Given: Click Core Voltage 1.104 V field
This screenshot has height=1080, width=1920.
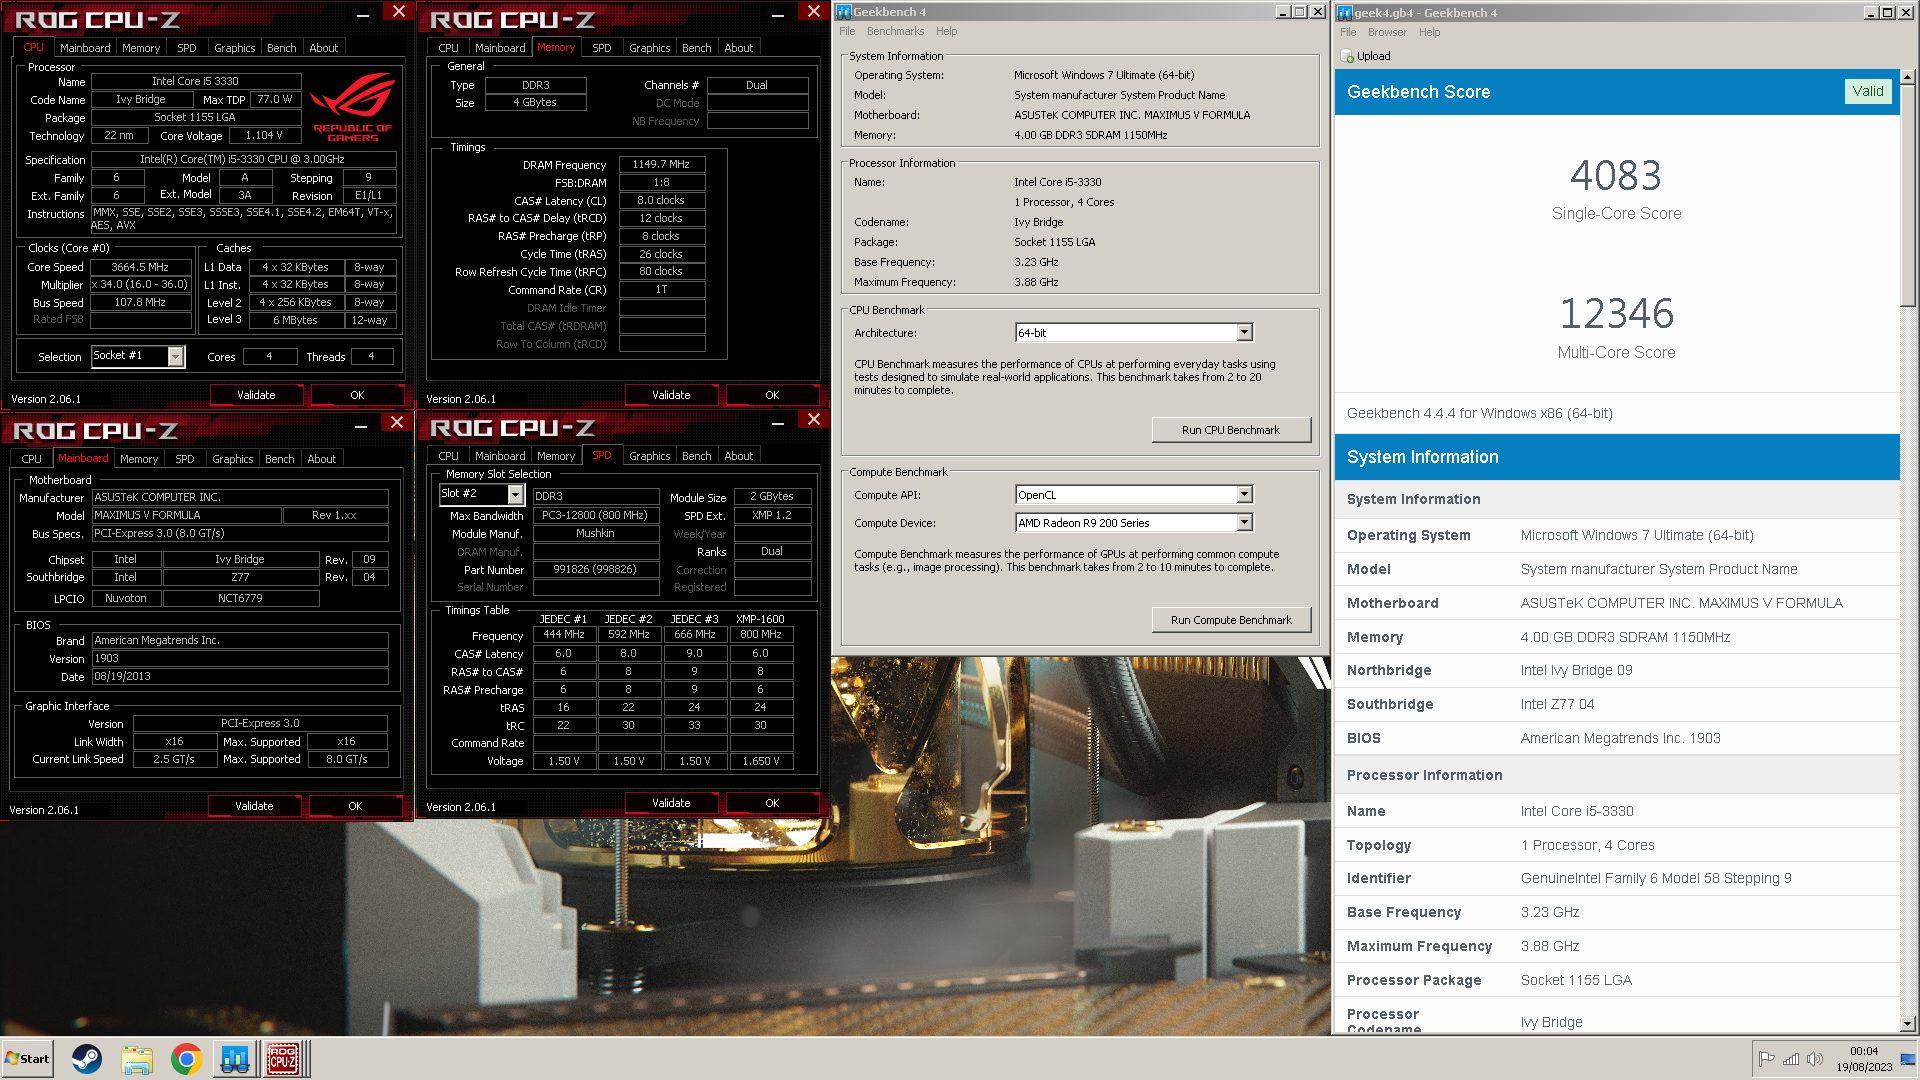Looking at the screenshot, I should click(264, 135).
